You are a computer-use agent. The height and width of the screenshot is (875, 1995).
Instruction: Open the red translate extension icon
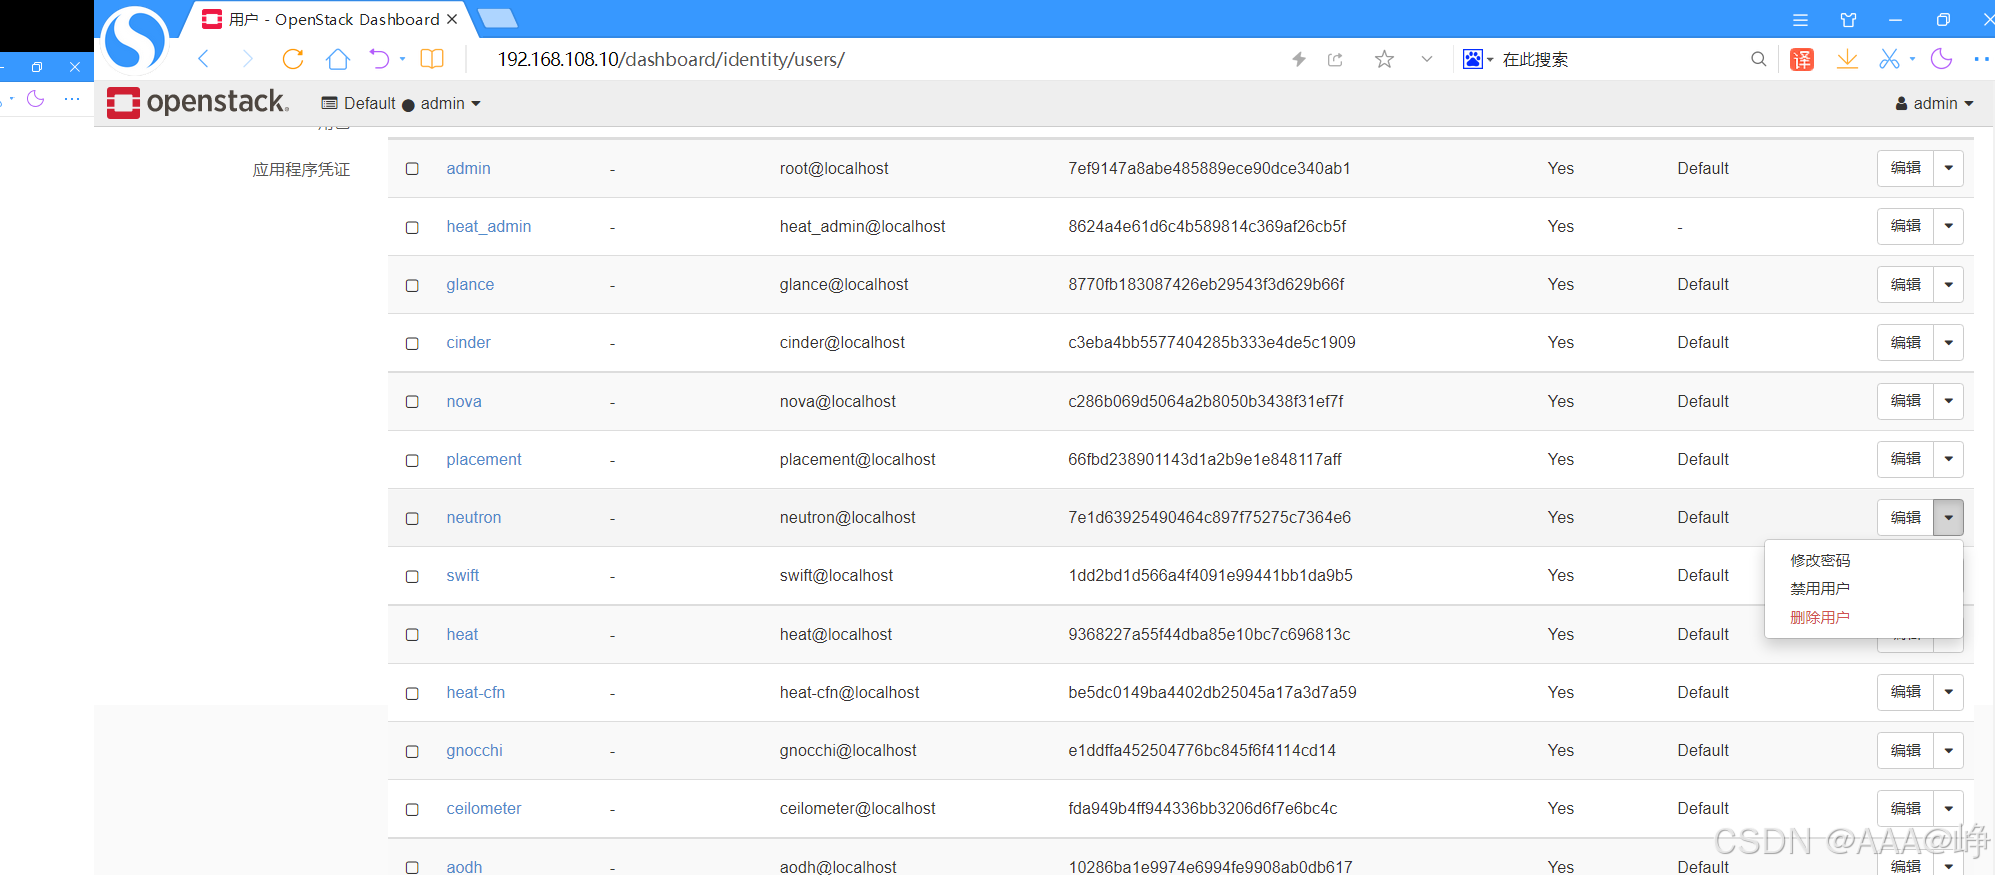click(1802, 60)
